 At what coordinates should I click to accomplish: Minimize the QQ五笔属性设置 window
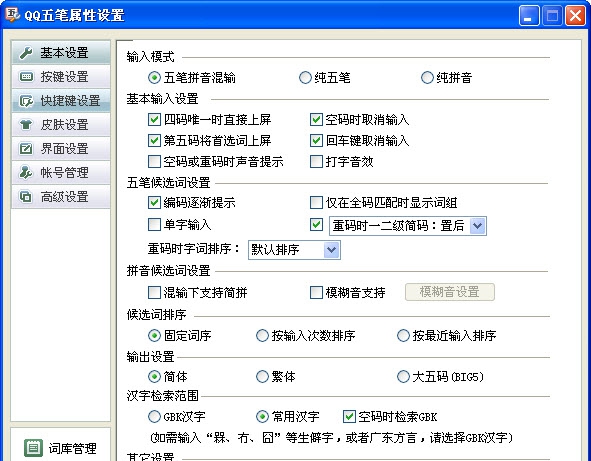tap(529, 16)
